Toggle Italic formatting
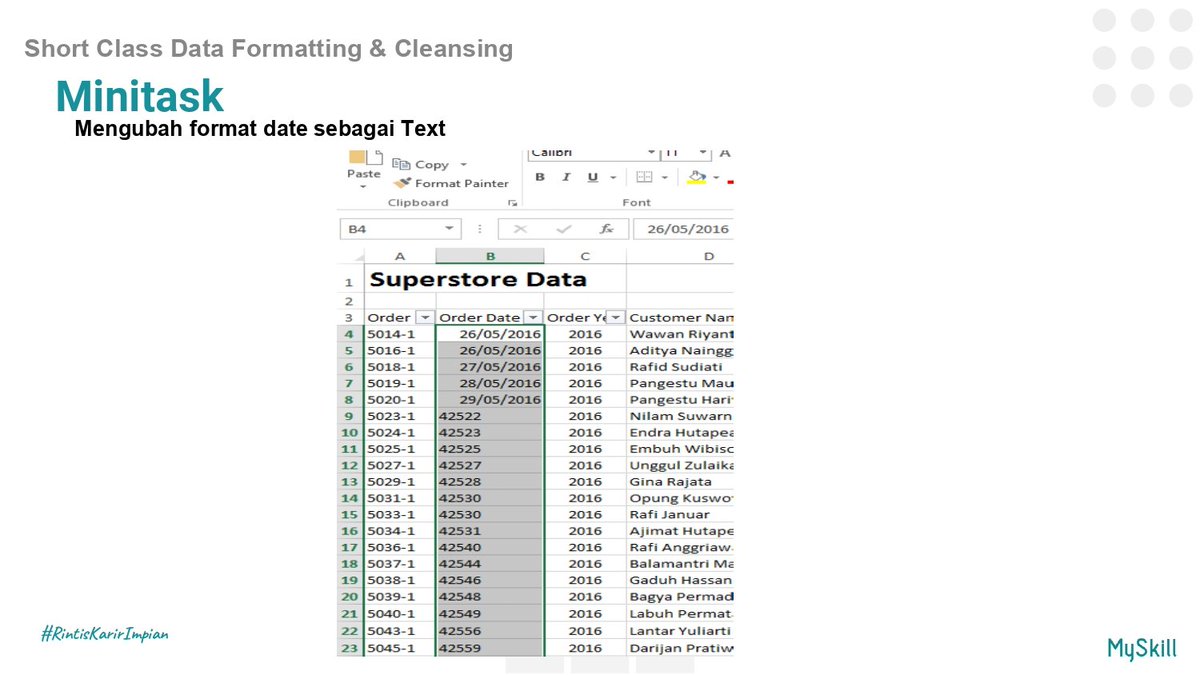Image resolution: width=1200 pixels, height=675 pixels. click(x=566, y=177)
